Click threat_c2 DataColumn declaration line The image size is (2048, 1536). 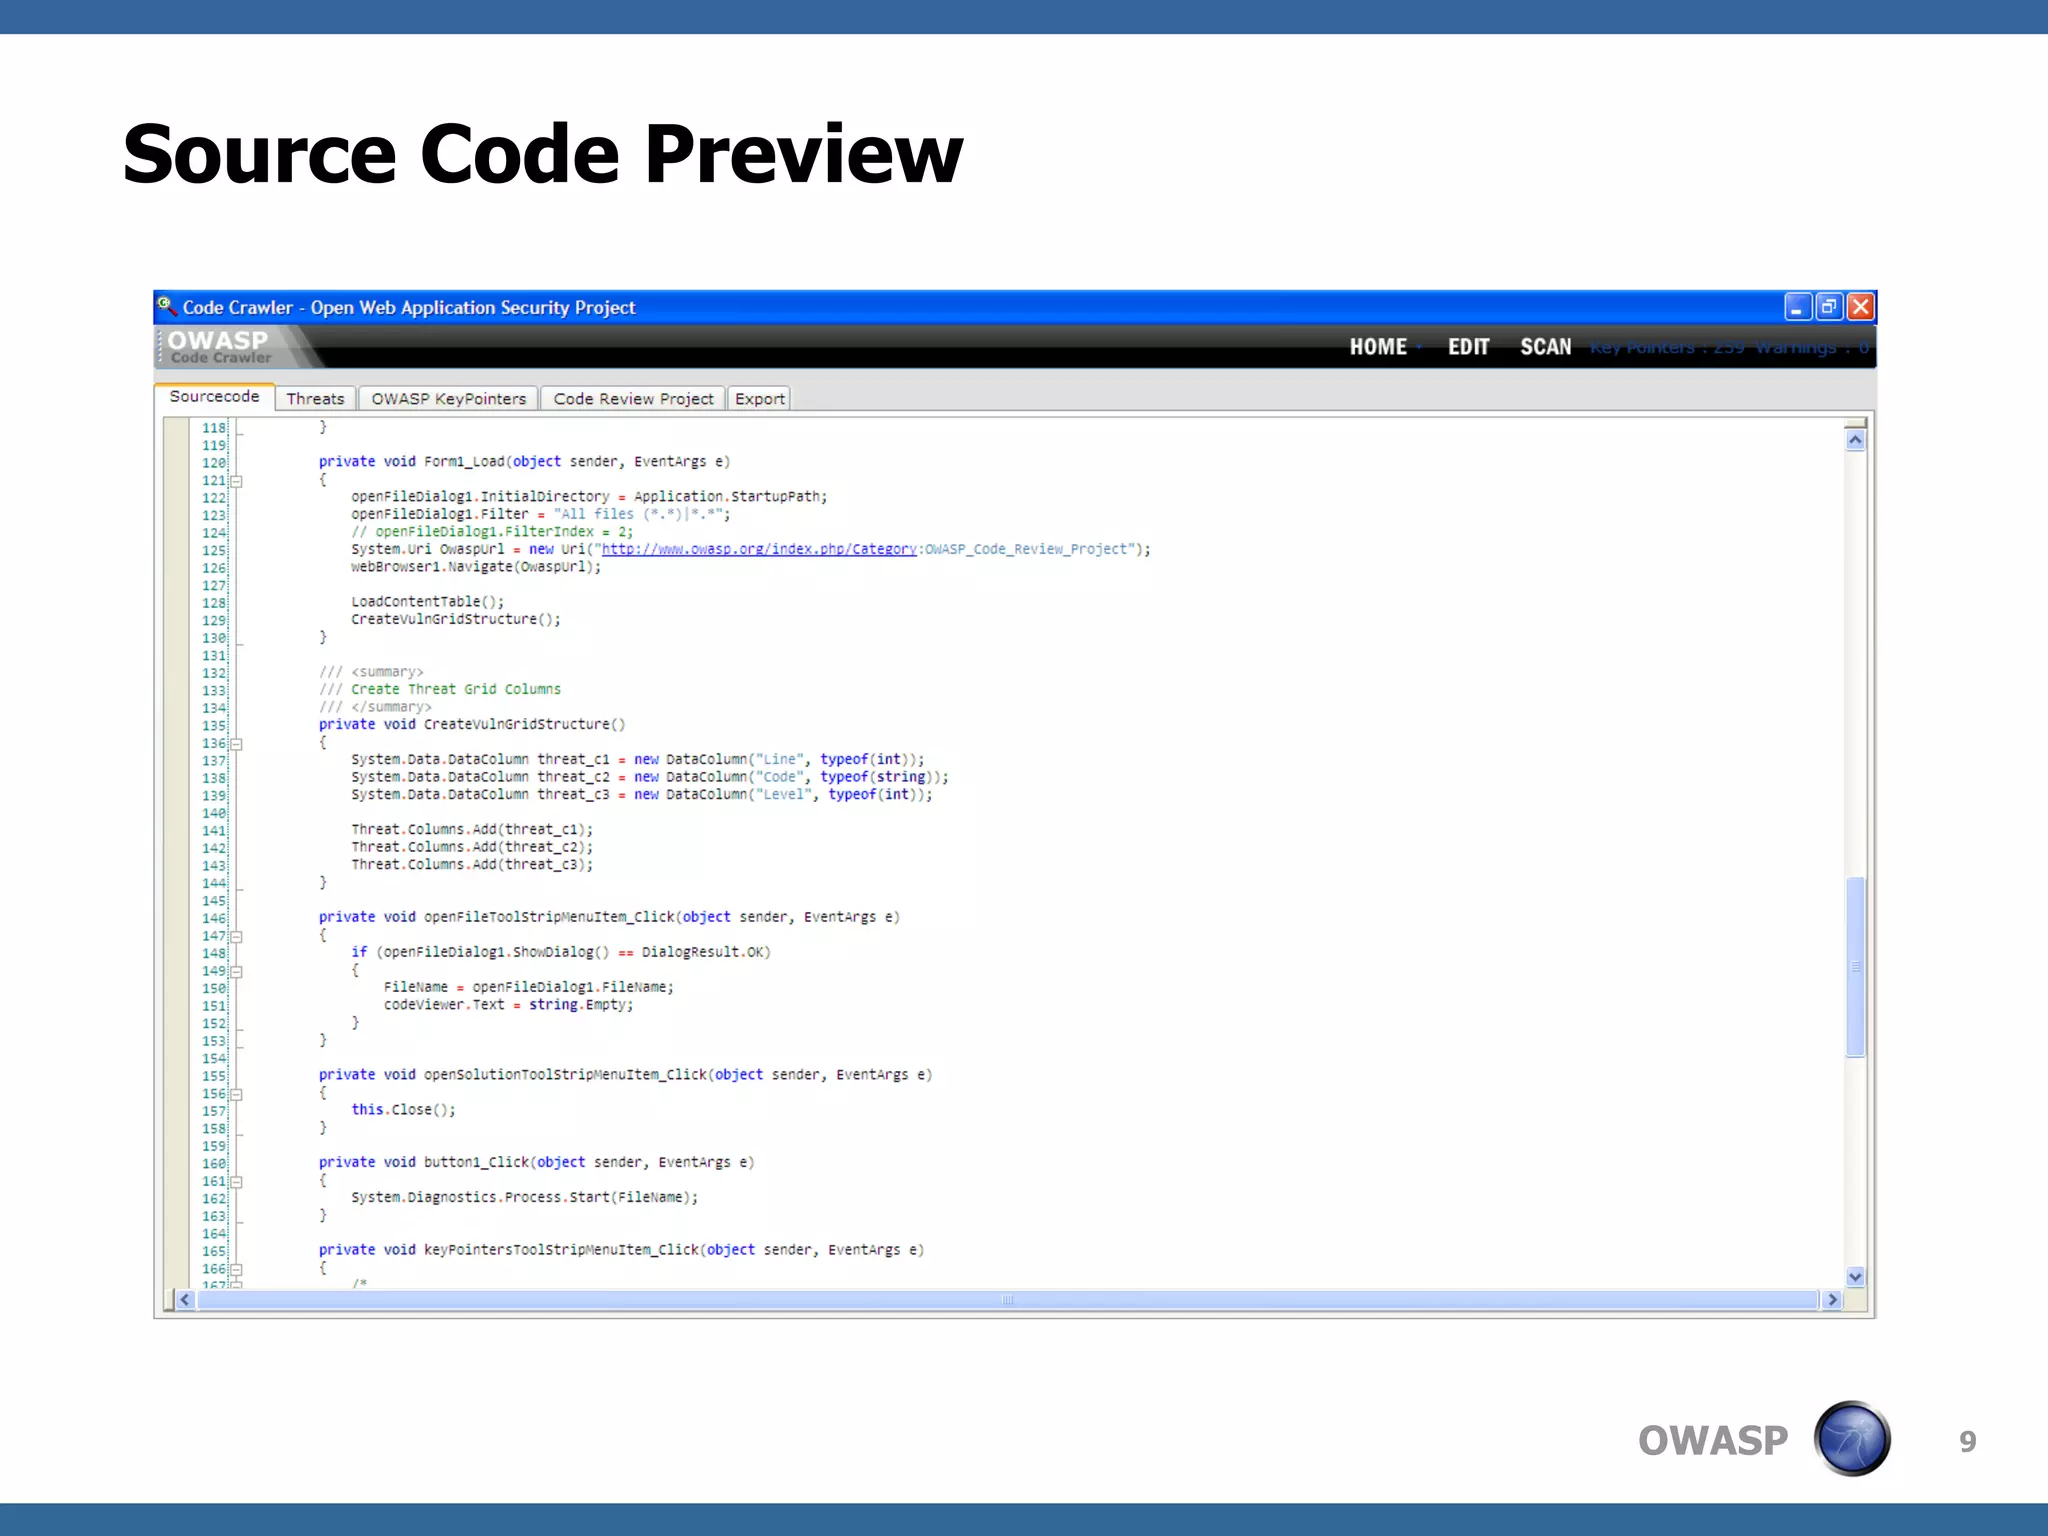650,777
